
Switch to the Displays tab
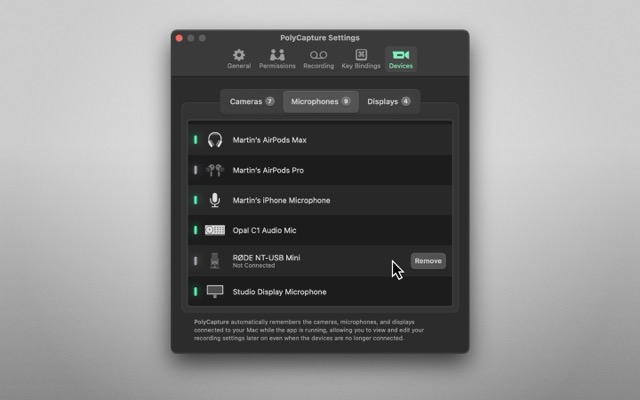point(389,102)
